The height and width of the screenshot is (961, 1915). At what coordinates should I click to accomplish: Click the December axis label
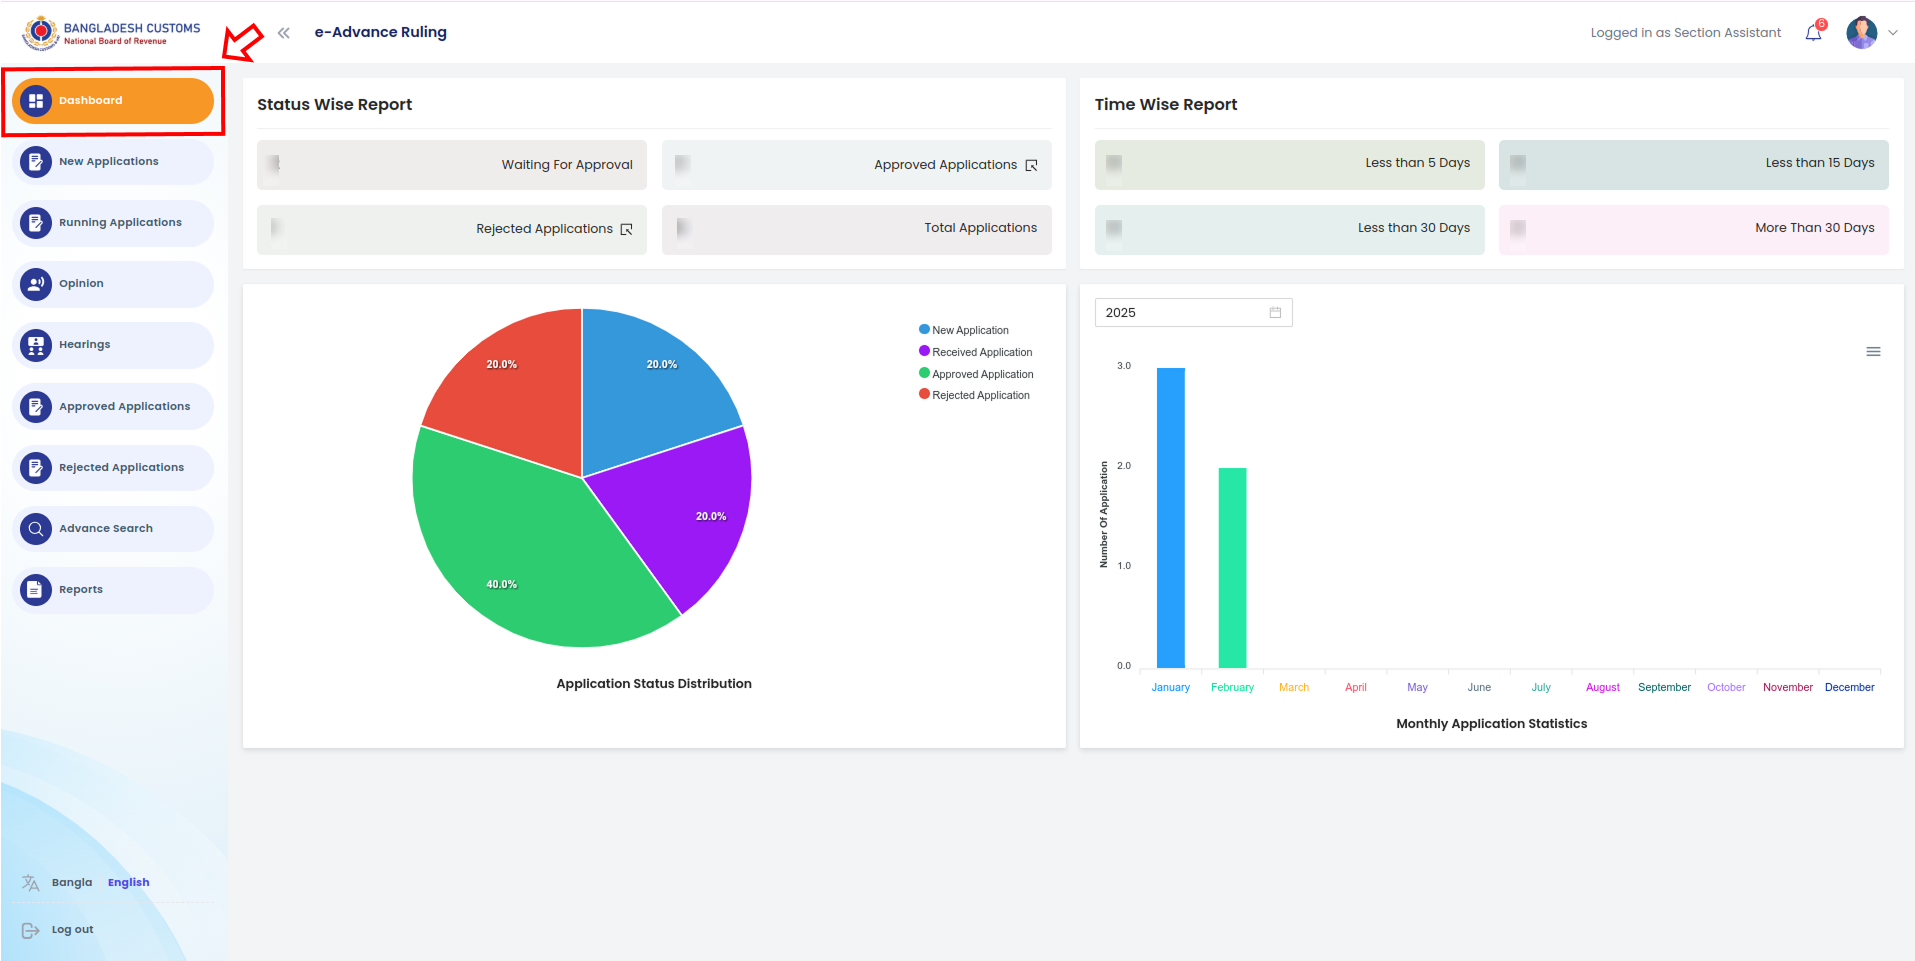(1850, 688)
